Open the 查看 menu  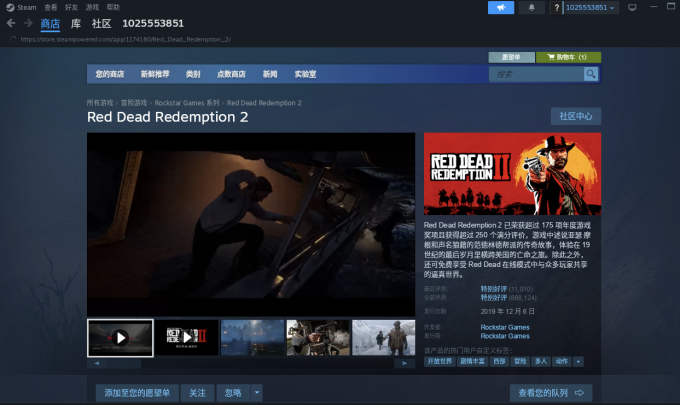click(x=51, y=7)
